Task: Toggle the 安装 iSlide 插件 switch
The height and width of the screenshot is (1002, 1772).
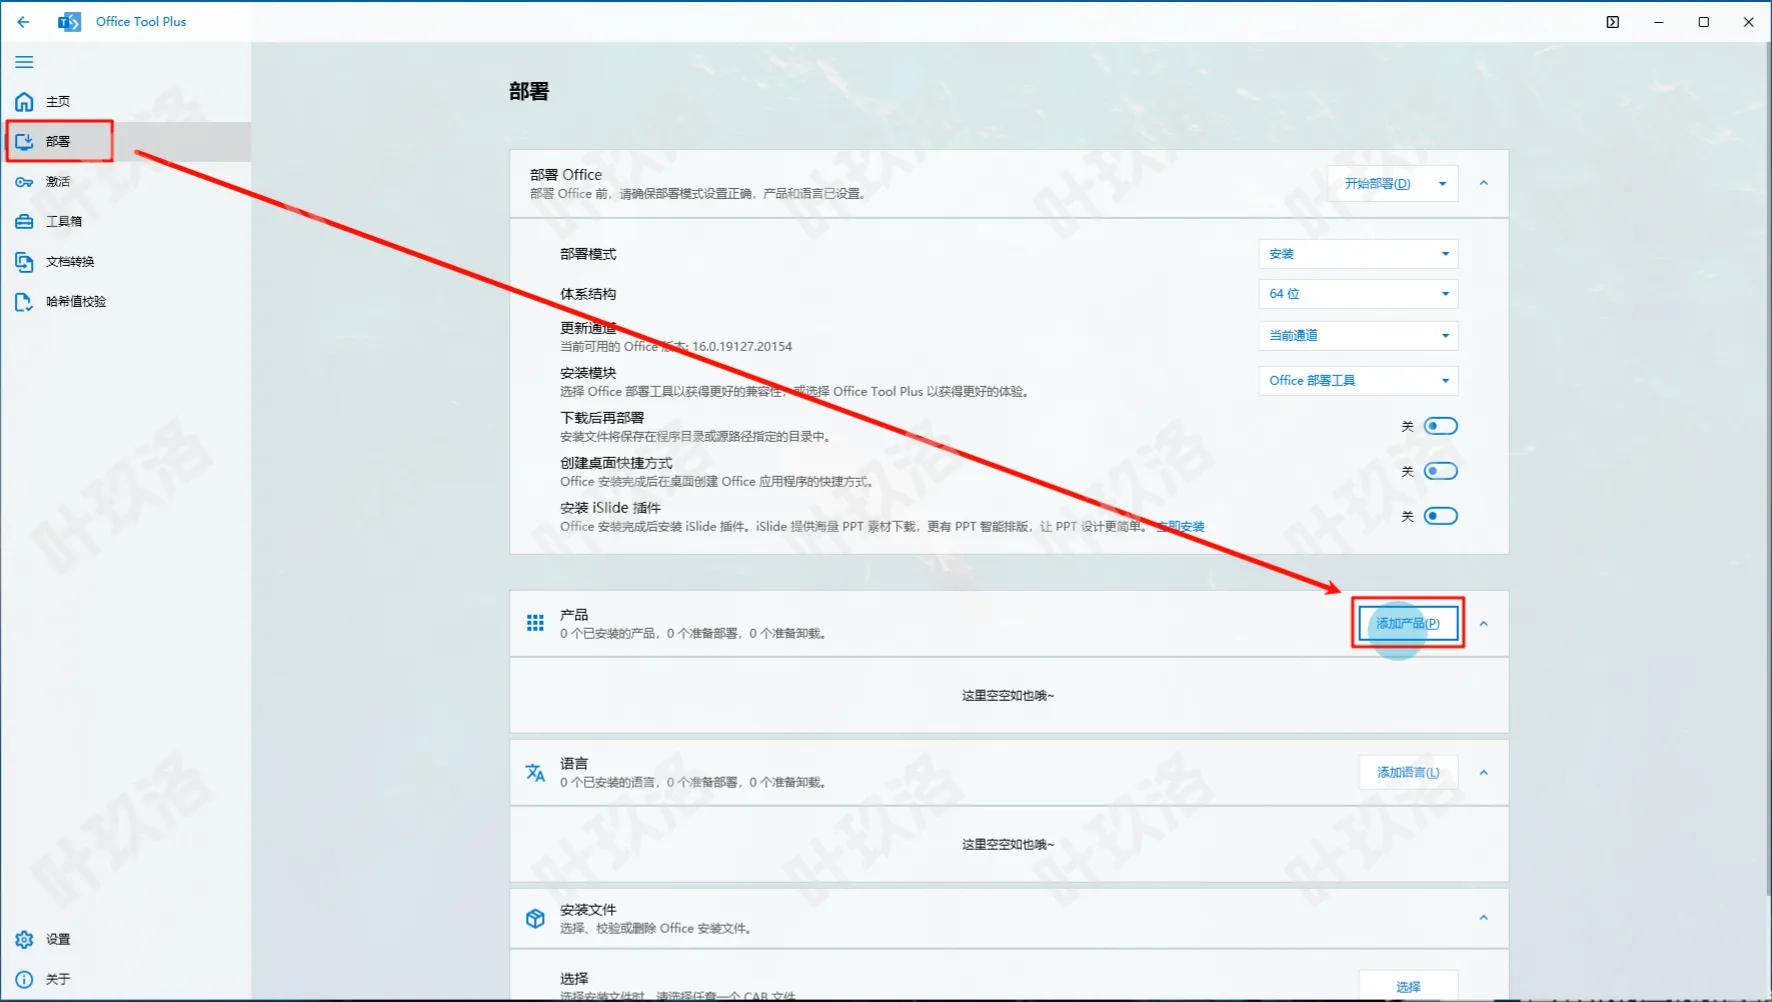Action: coord(1441,516)
